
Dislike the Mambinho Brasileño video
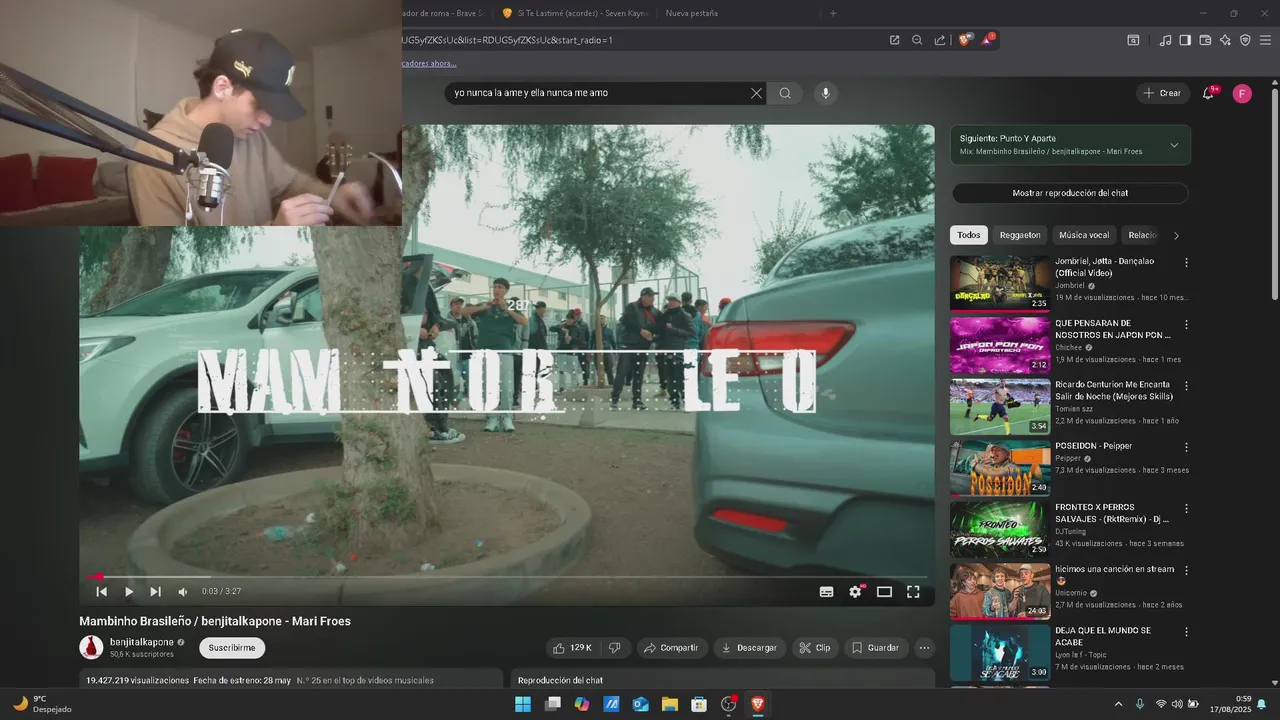614,648
